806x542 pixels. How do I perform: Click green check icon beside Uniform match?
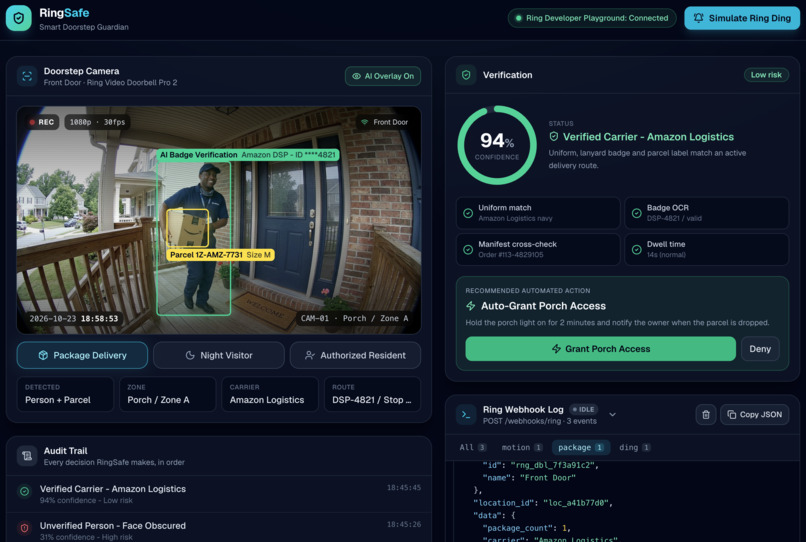[468, 213]
